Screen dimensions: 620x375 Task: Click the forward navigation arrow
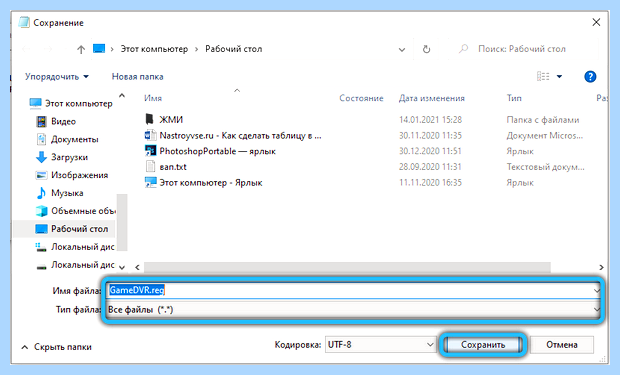(48, 49)
